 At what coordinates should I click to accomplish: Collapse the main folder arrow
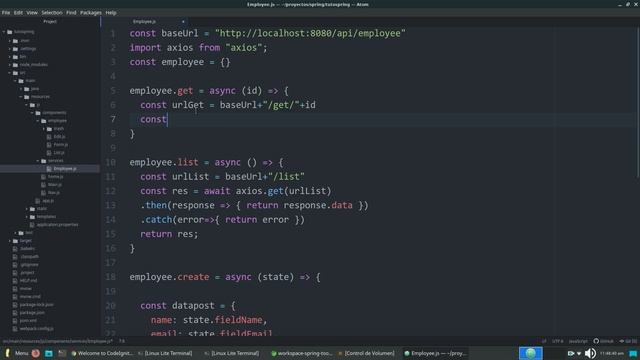click(x=16, y=81)
